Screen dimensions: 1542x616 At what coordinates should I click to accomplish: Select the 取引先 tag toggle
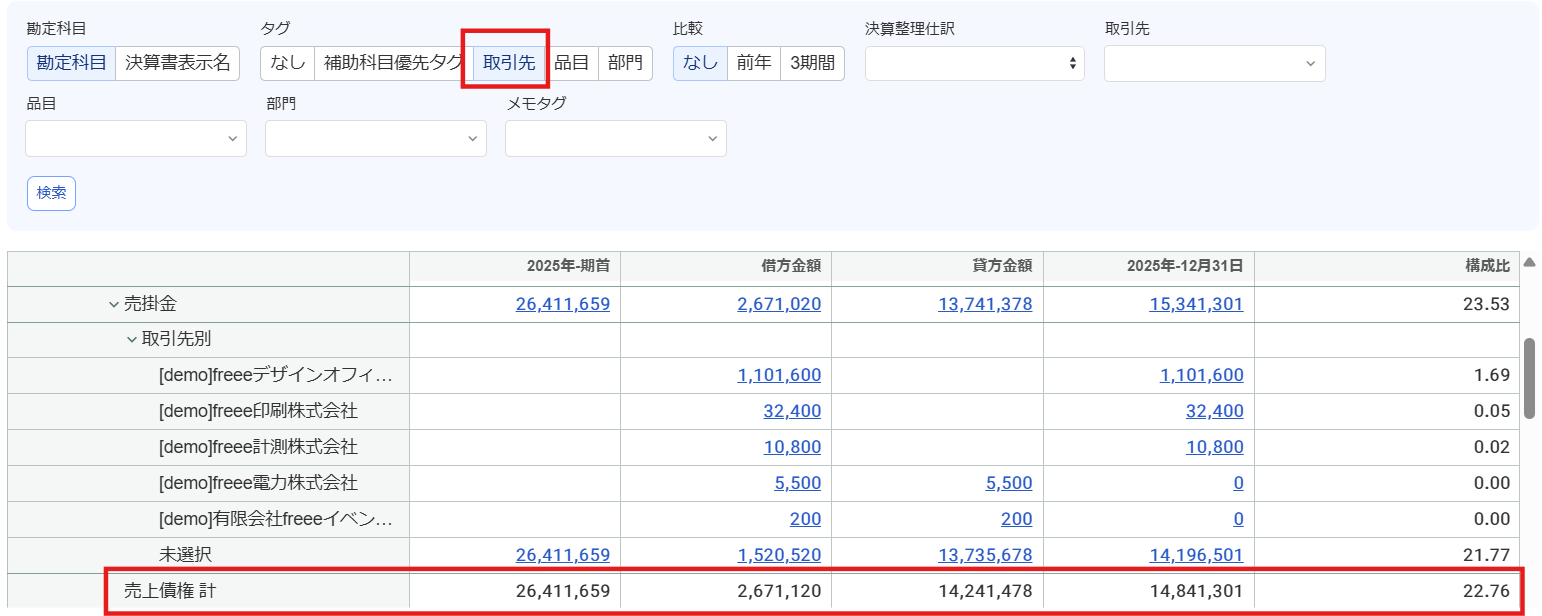(509, 63)
